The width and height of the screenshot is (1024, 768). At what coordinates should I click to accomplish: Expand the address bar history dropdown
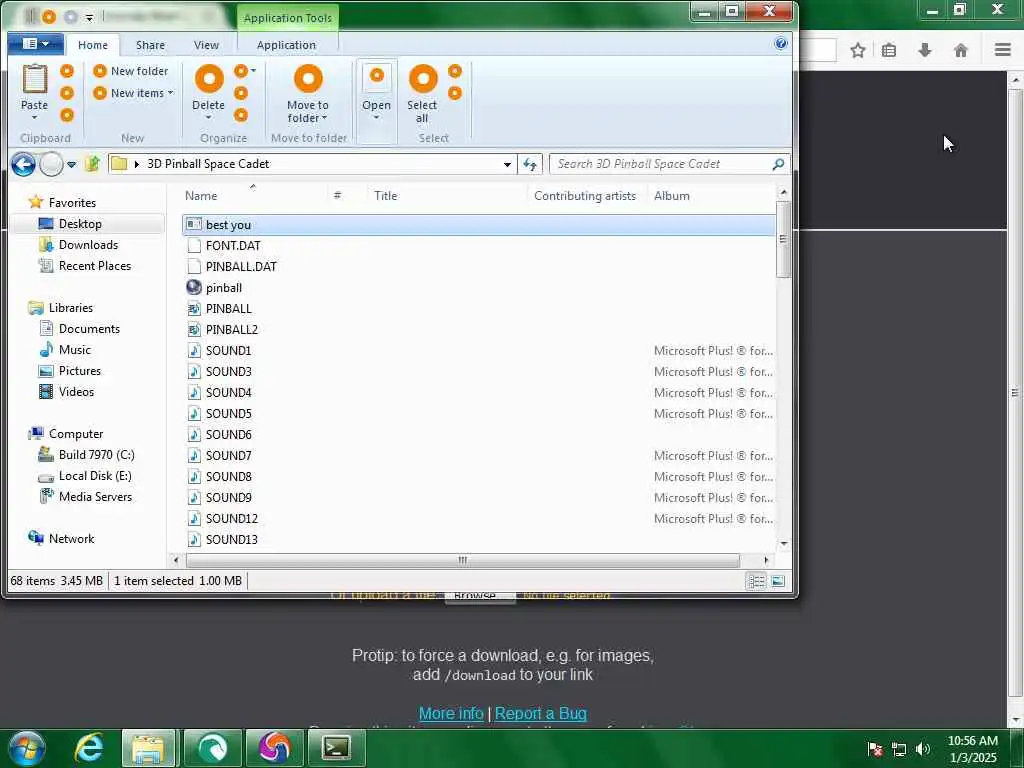point(507,165)
